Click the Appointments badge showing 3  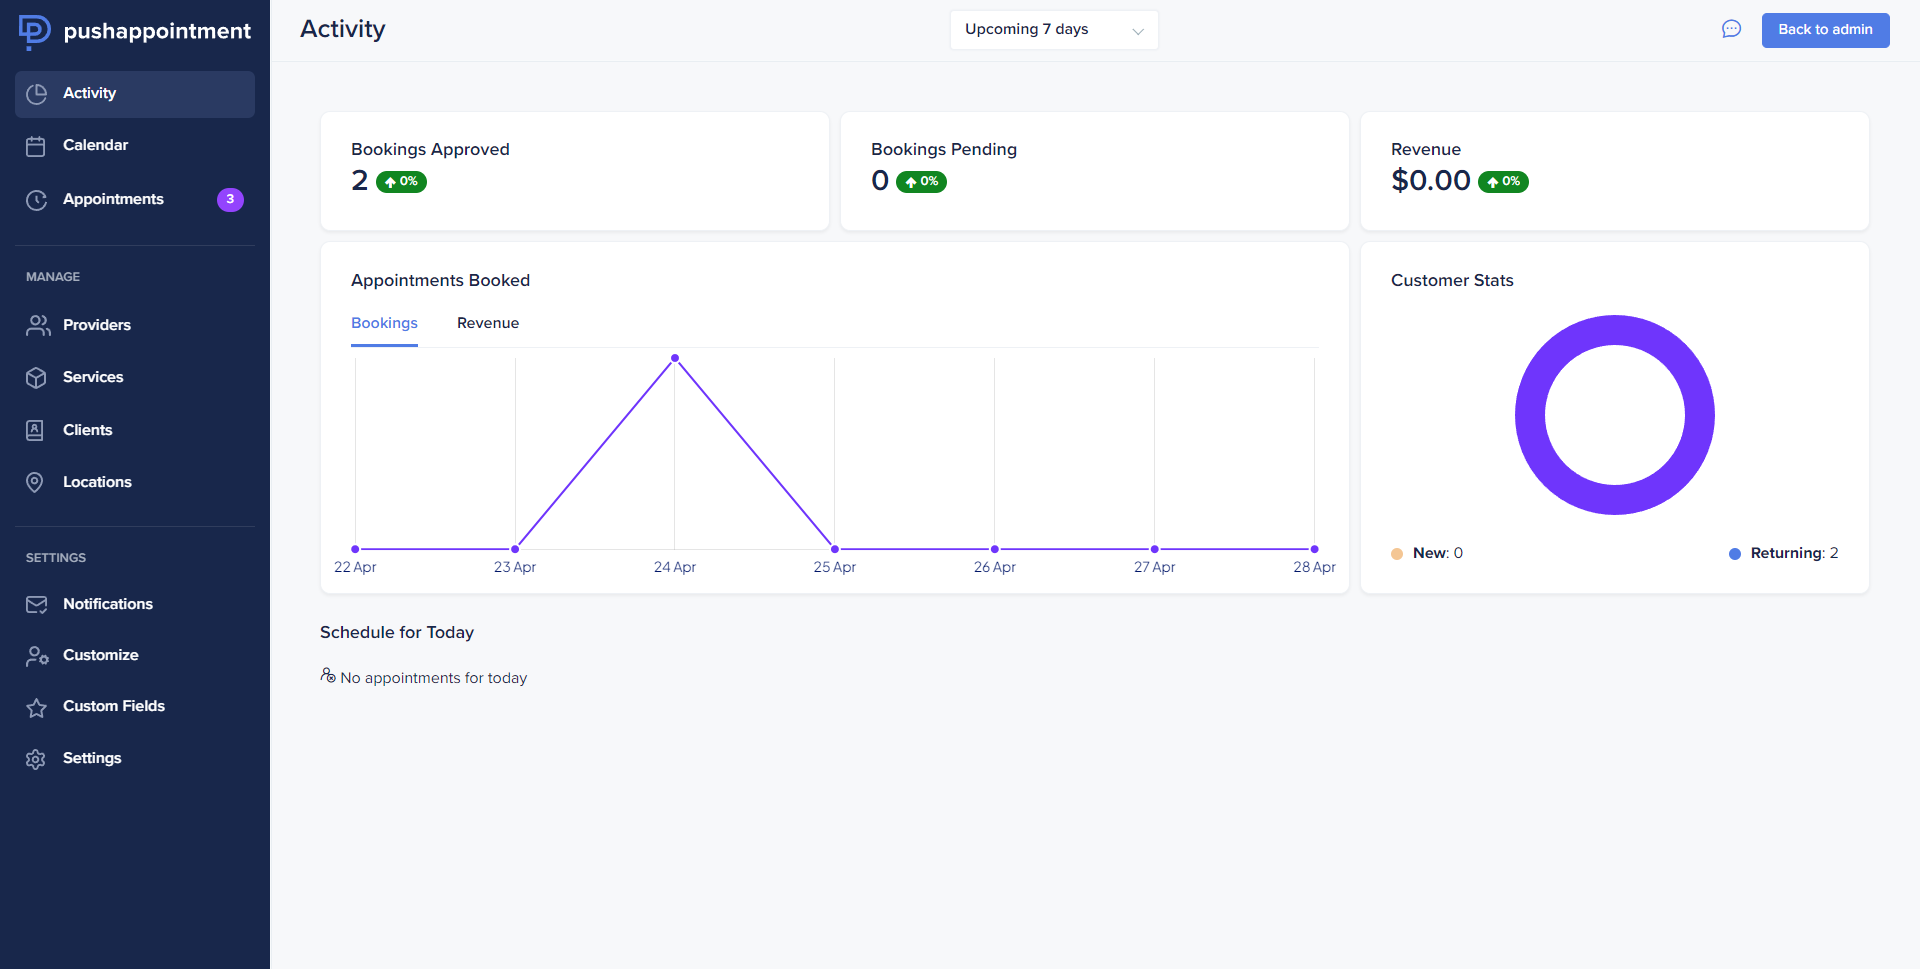[x=231, y=200]
